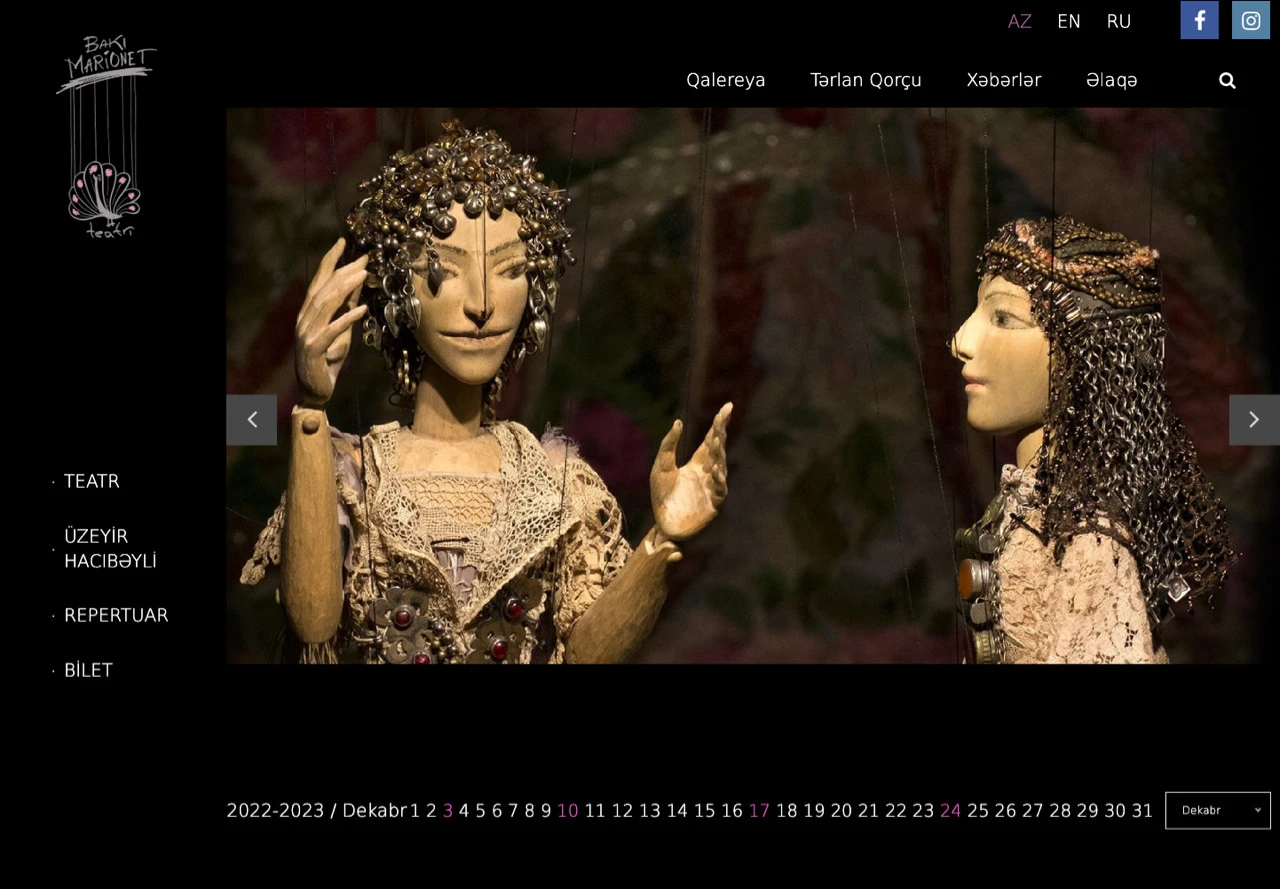Click date 16 in the calendar
Image resolution: width=1280 pixels, height=889 pixels.
[732, 811]
